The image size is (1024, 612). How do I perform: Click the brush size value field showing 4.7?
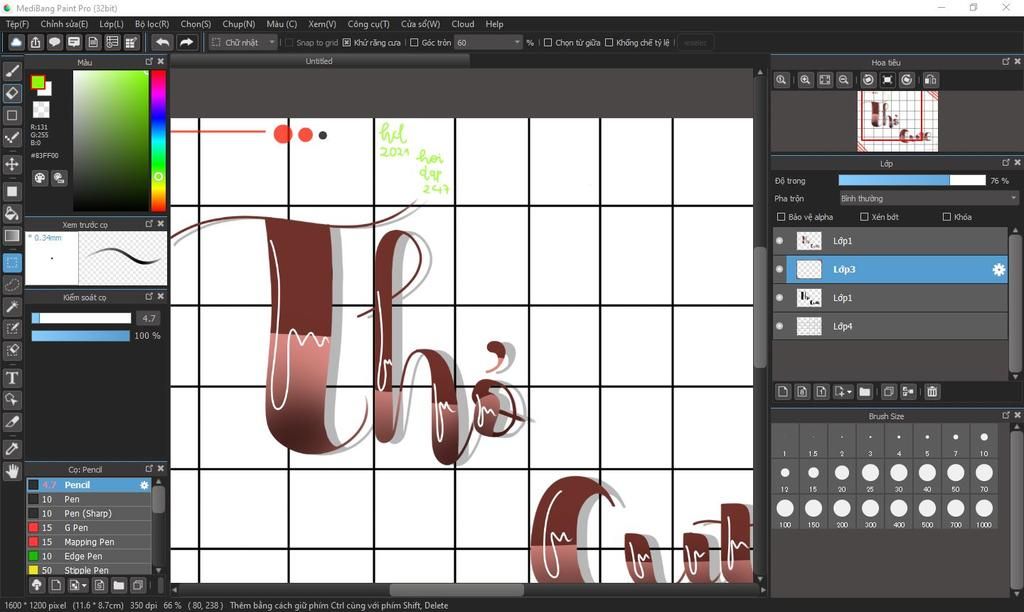(x=149, y=318)
